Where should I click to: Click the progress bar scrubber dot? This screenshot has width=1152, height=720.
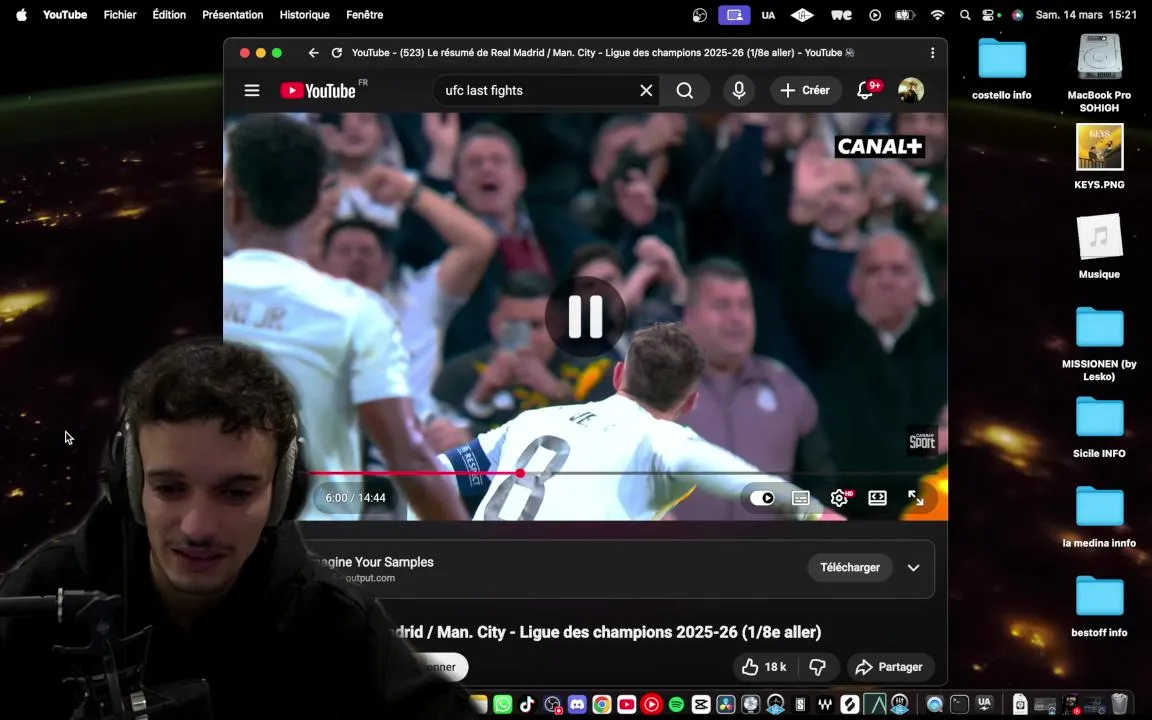pyautogui.click(x=520, y=473)
